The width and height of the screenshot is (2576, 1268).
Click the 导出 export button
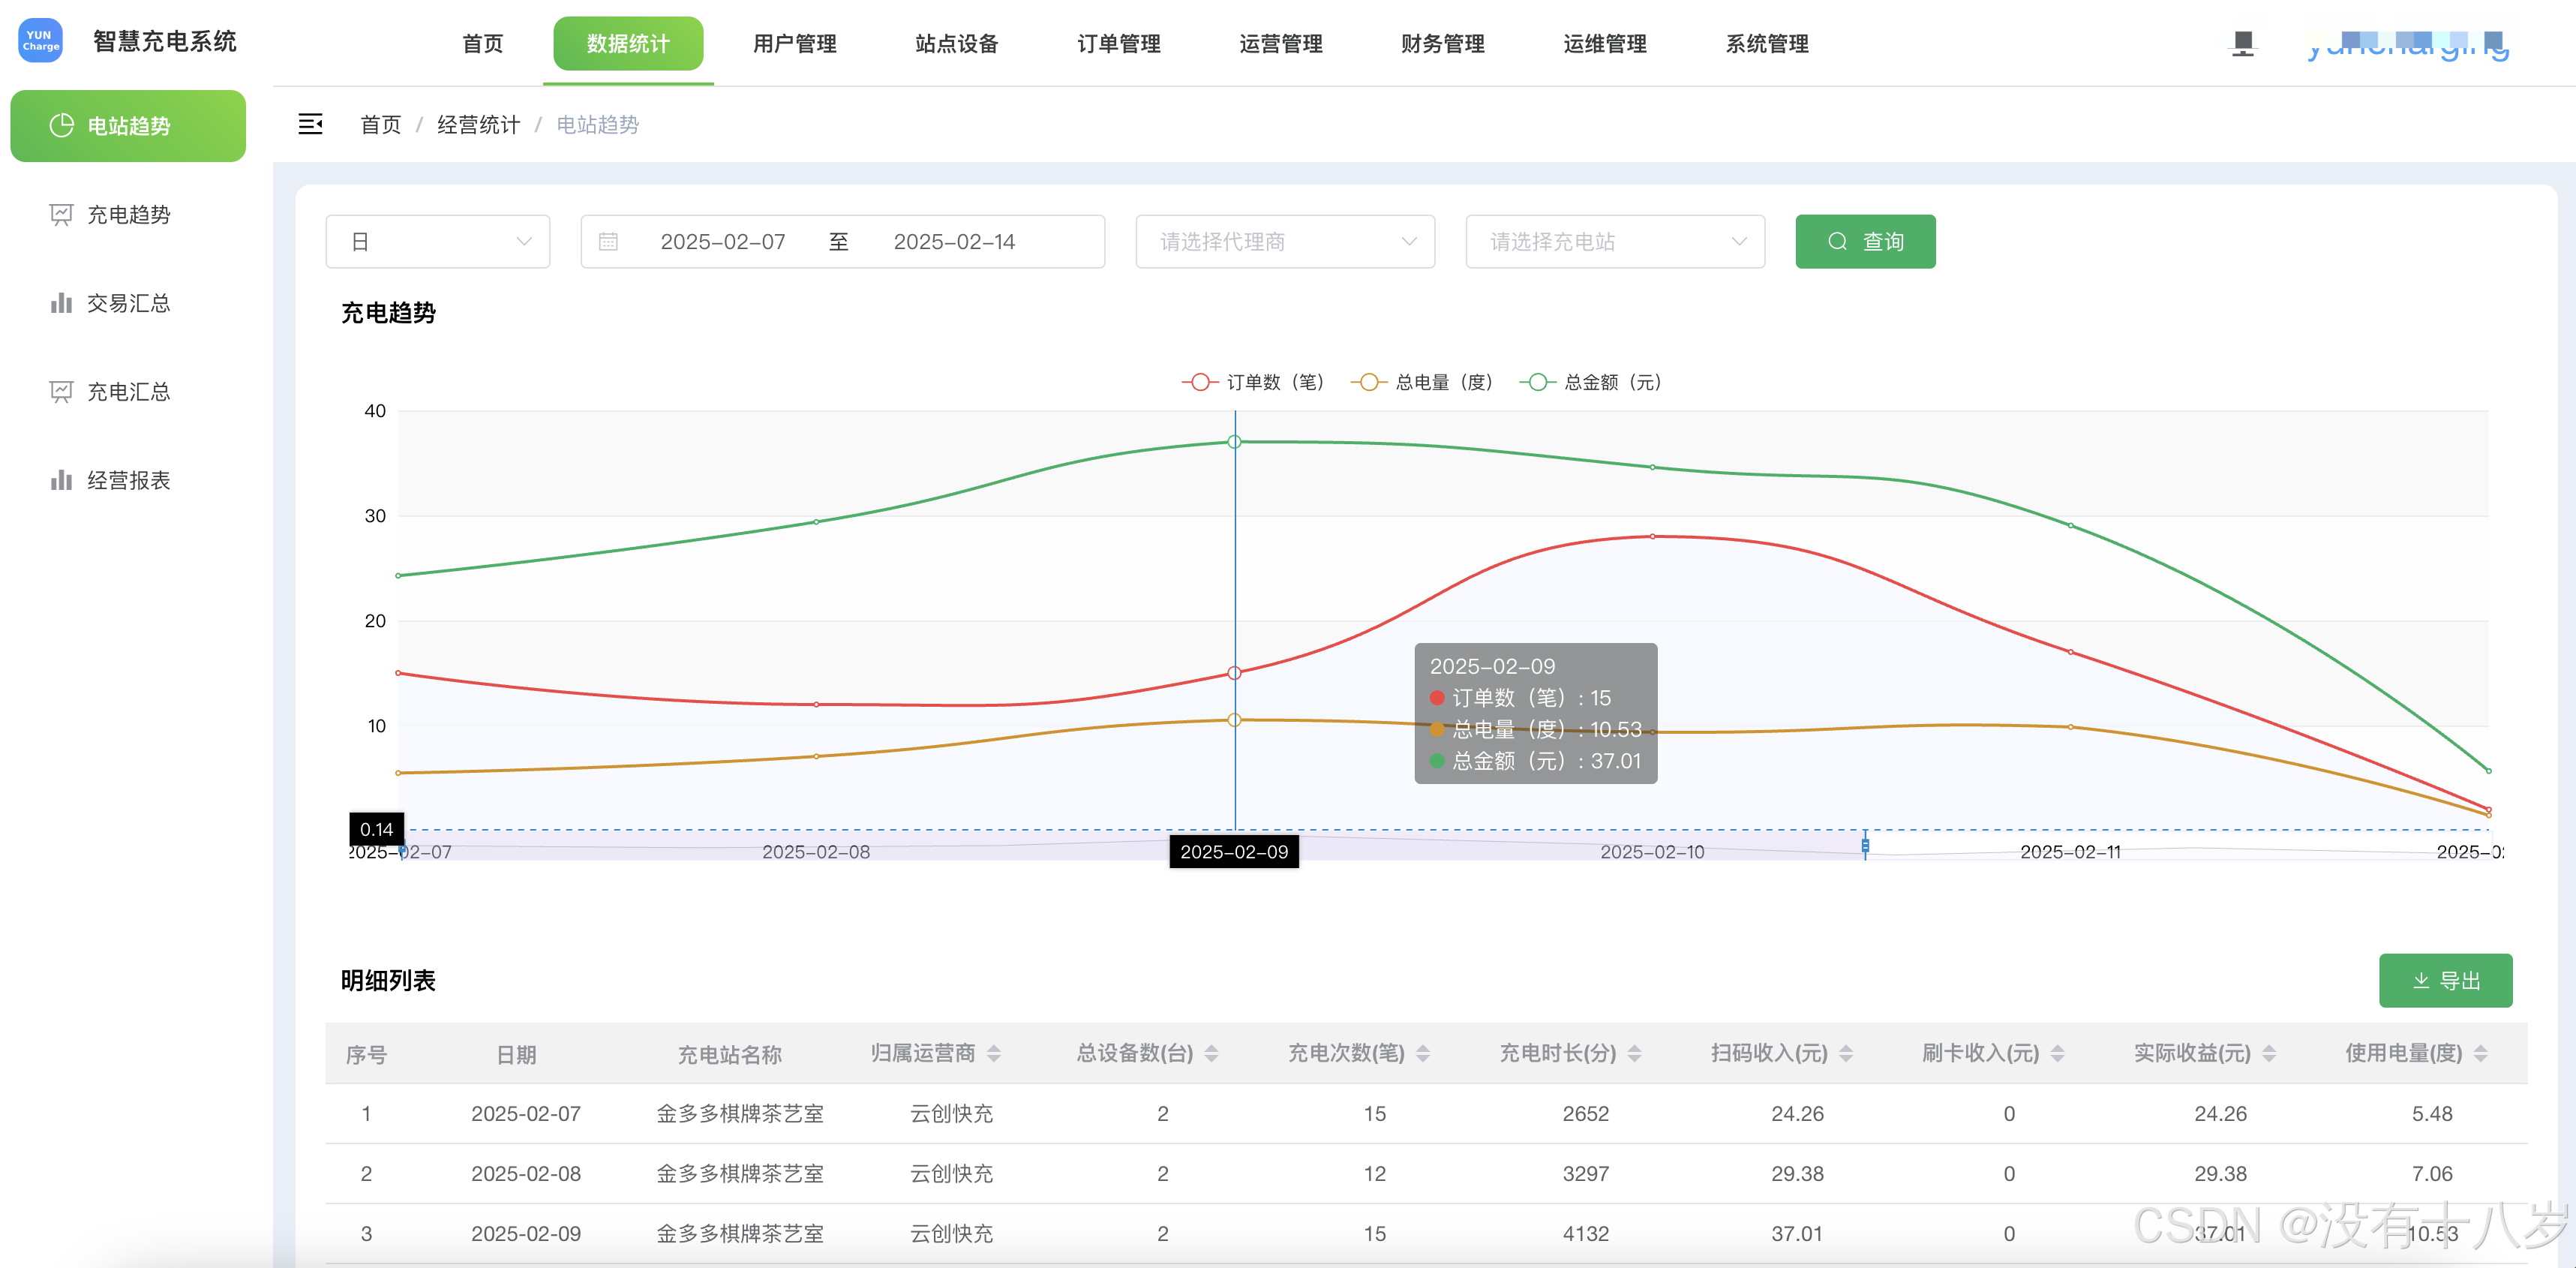coord(2445,980)
